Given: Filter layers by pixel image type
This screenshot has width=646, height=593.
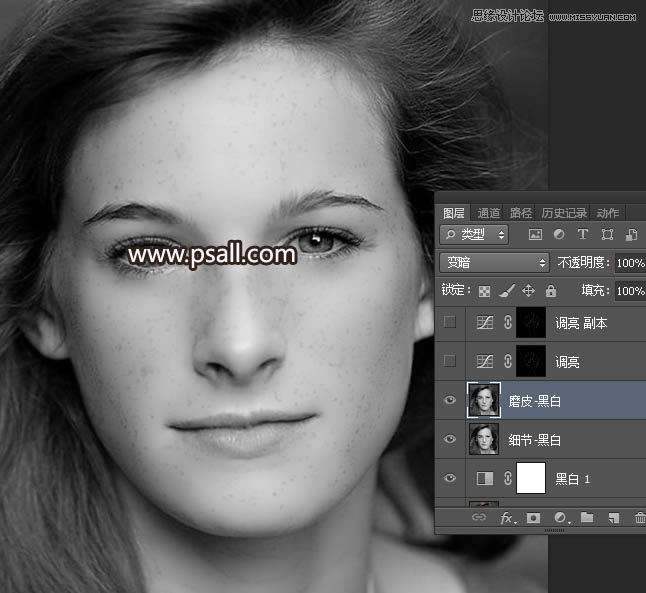Looking at the screenshot, I should (x=535, y=235).
